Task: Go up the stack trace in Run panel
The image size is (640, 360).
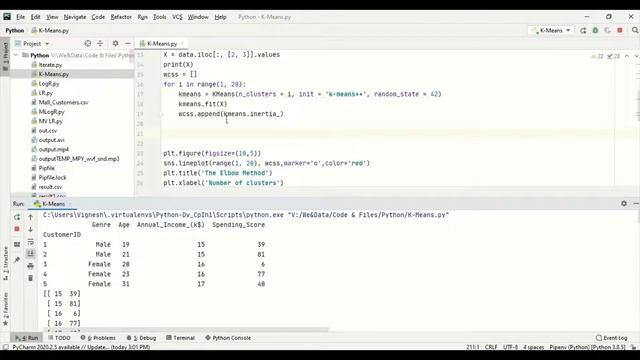Action: pos(31,217)
